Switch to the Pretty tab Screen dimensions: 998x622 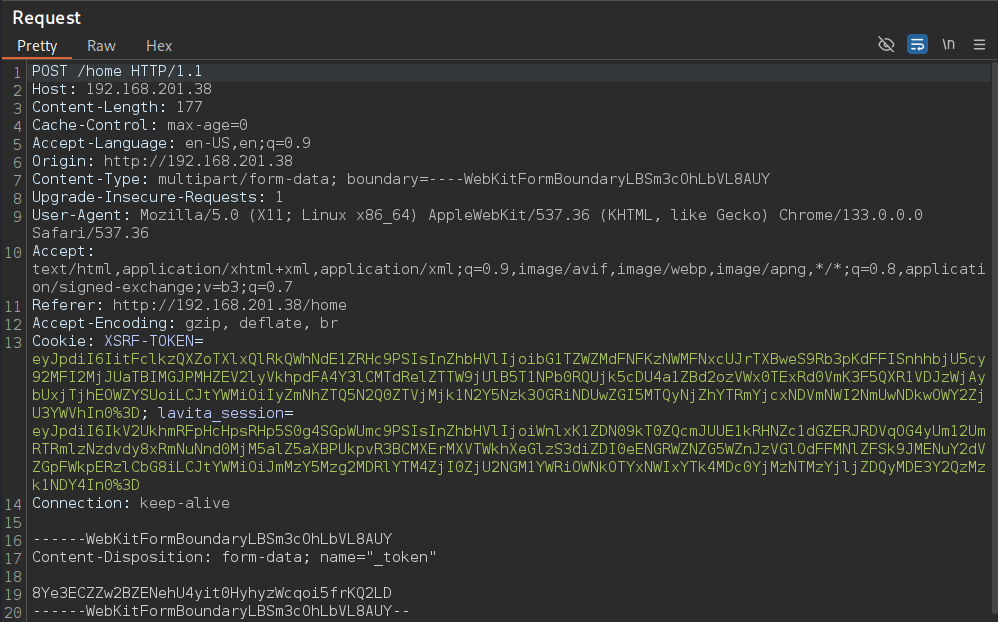pyautogui.click(x=37, y=46)
